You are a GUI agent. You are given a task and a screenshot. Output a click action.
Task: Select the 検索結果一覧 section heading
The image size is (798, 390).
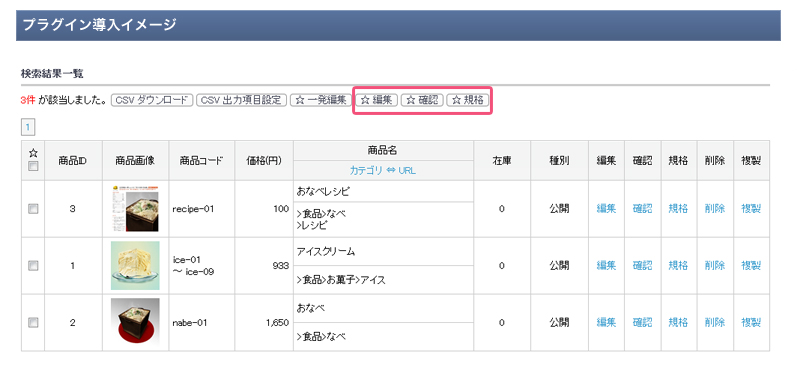point(52,74)
